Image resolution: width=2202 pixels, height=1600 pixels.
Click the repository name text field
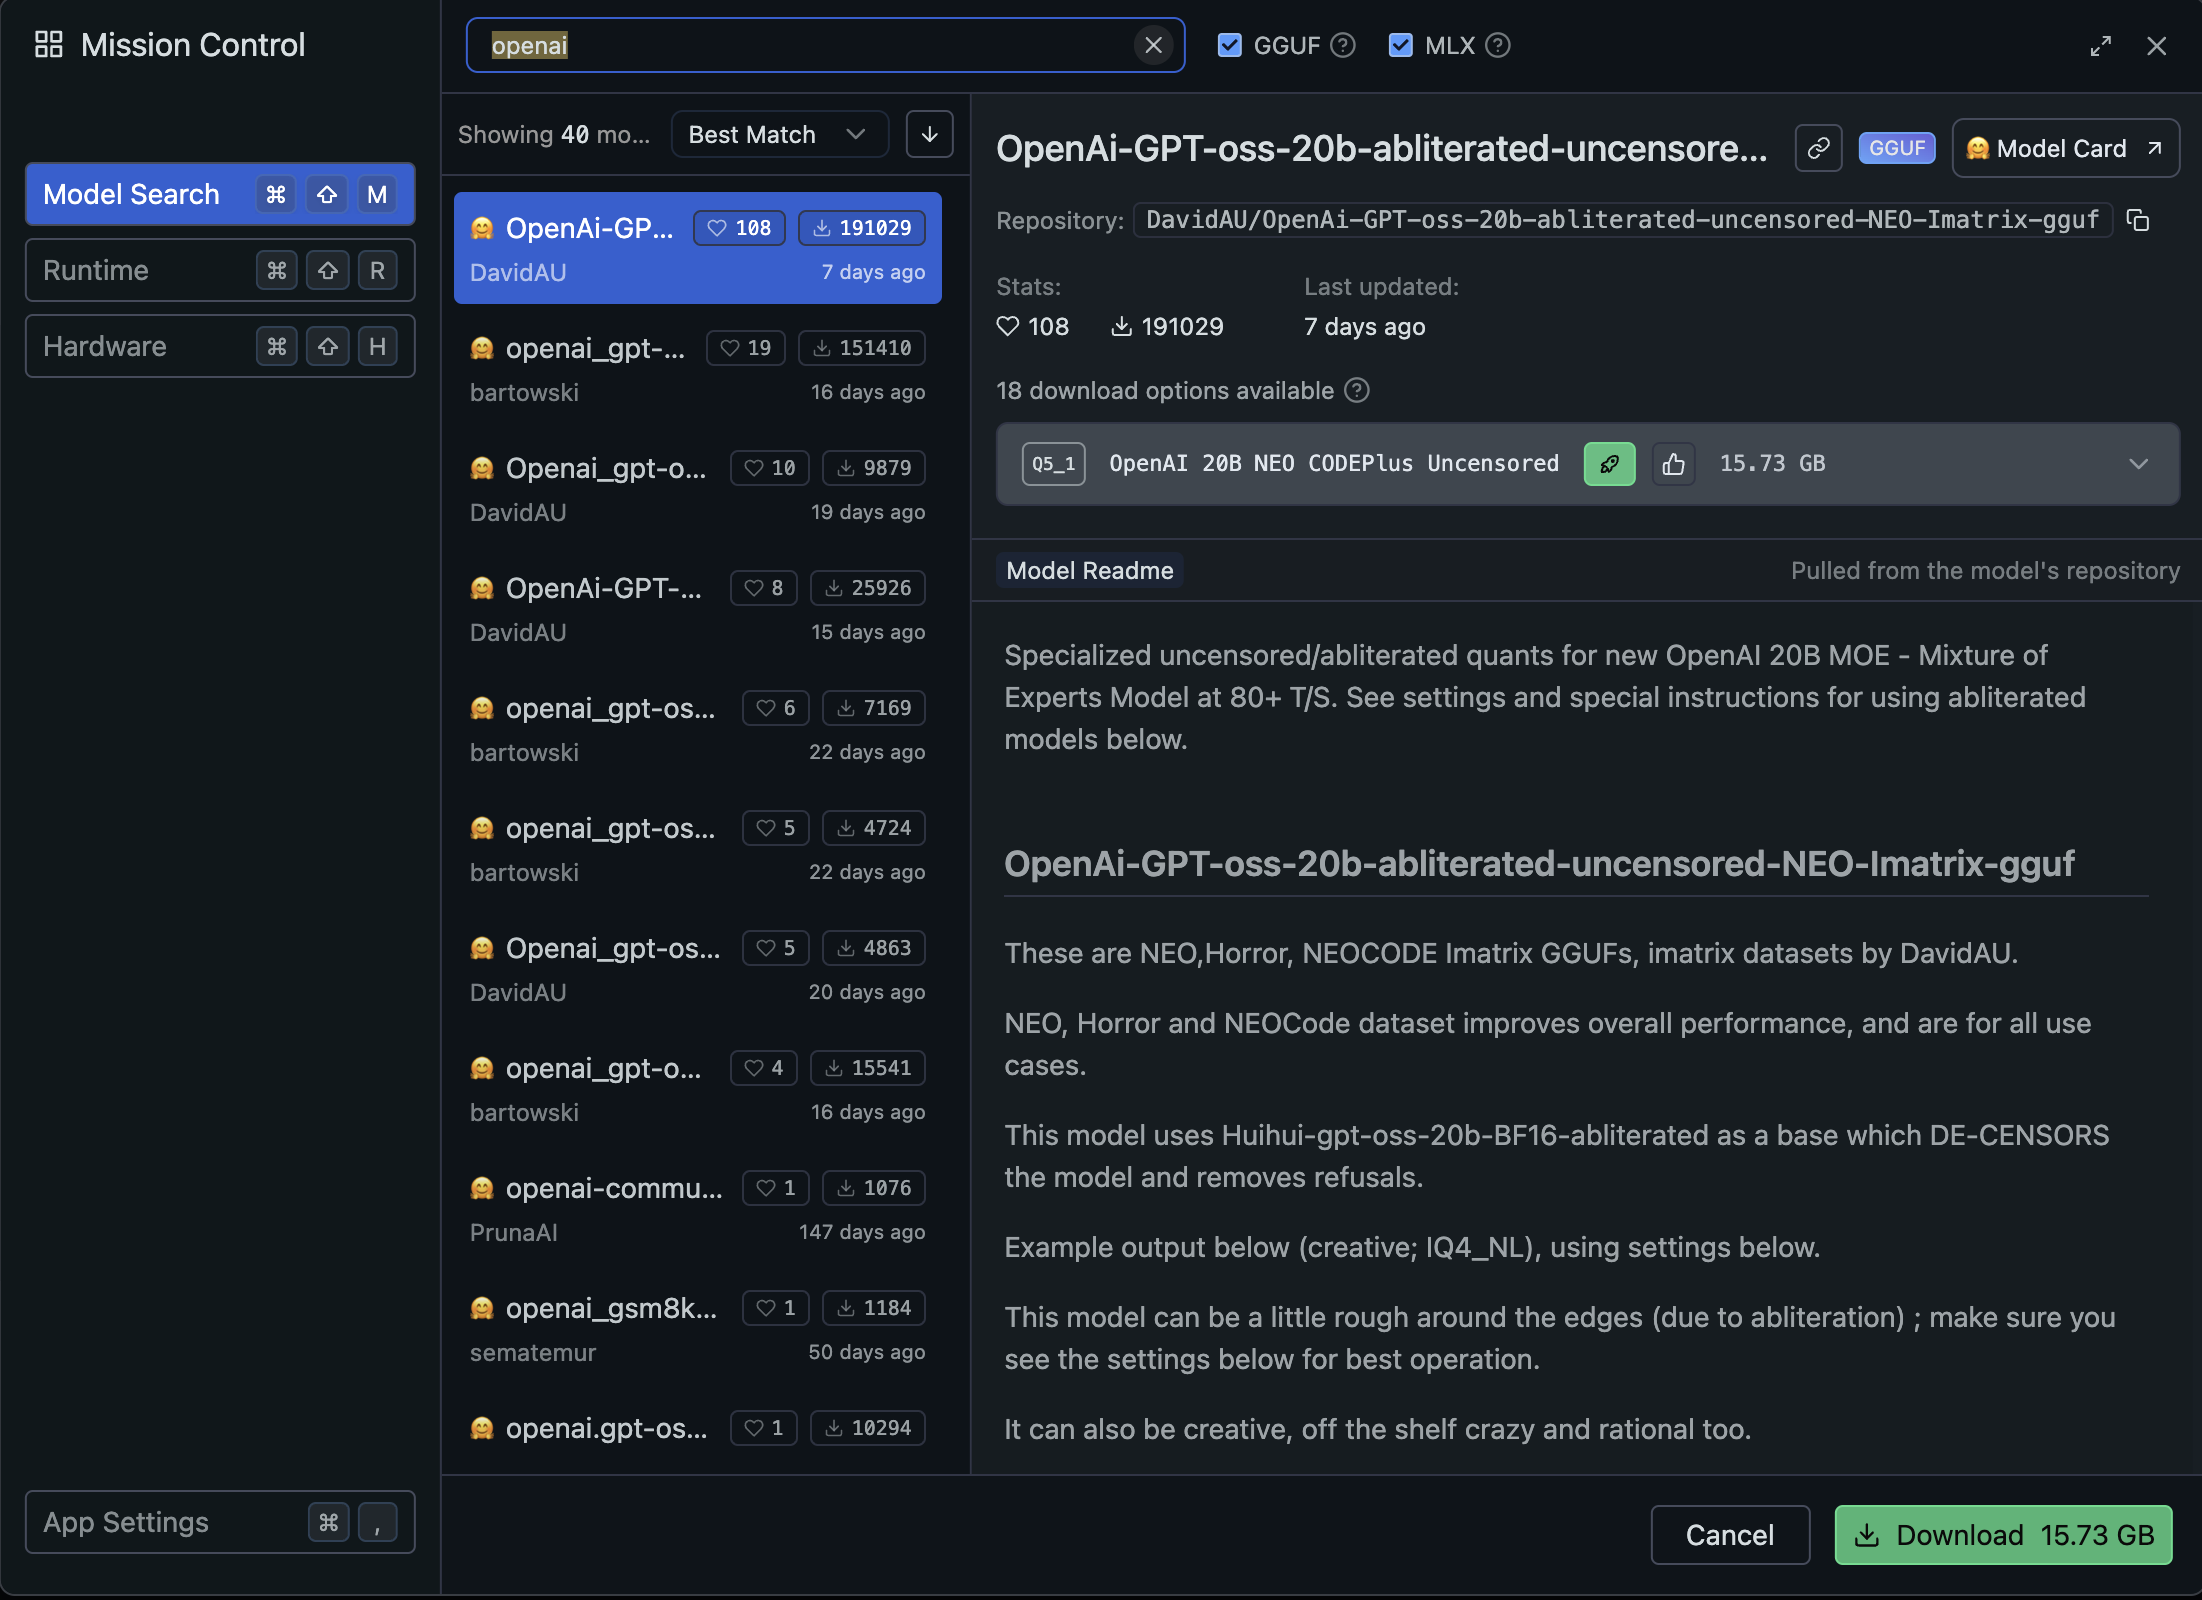[x=1622, y=220]
